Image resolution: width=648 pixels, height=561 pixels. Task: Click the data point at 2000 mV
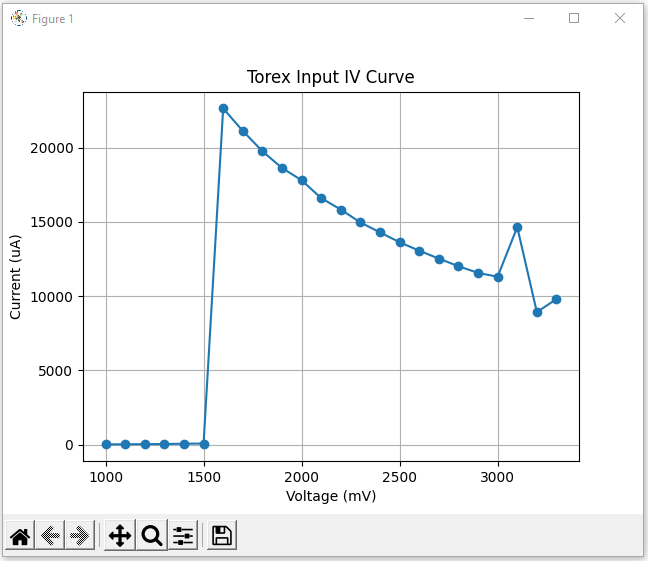303,181
